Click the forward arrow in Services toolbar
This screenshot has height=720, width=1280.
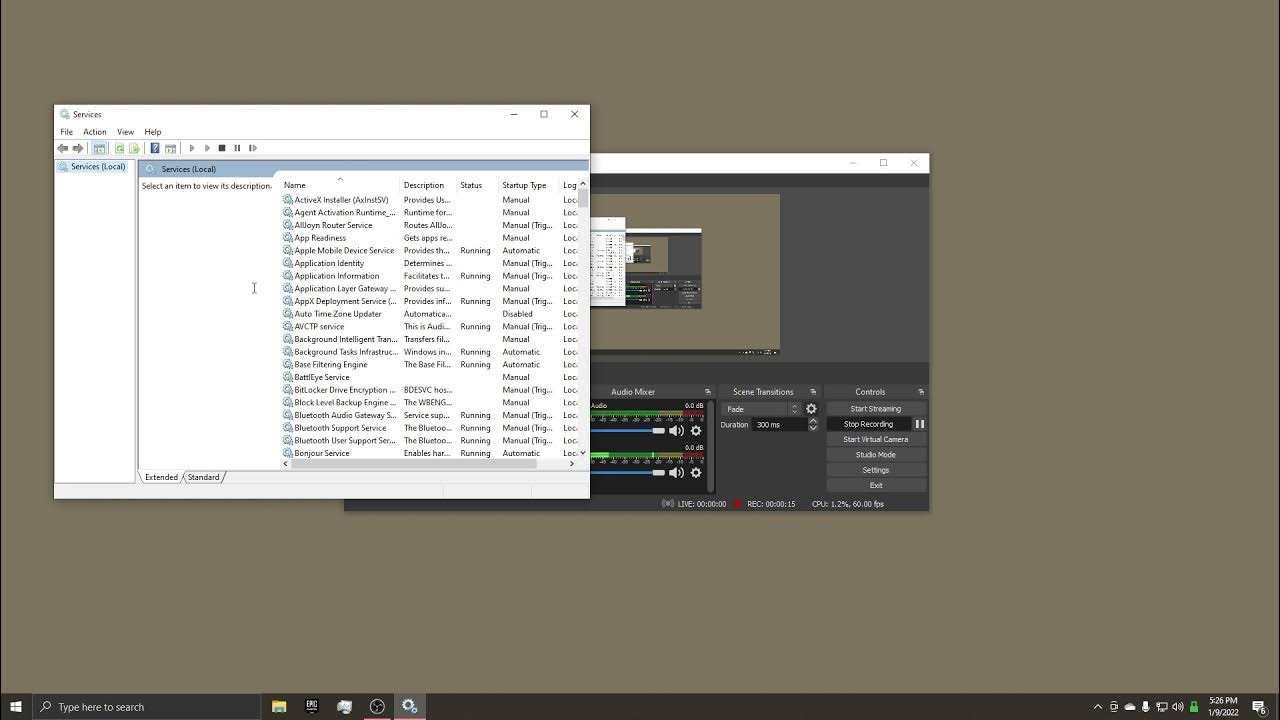coord(78,148)
